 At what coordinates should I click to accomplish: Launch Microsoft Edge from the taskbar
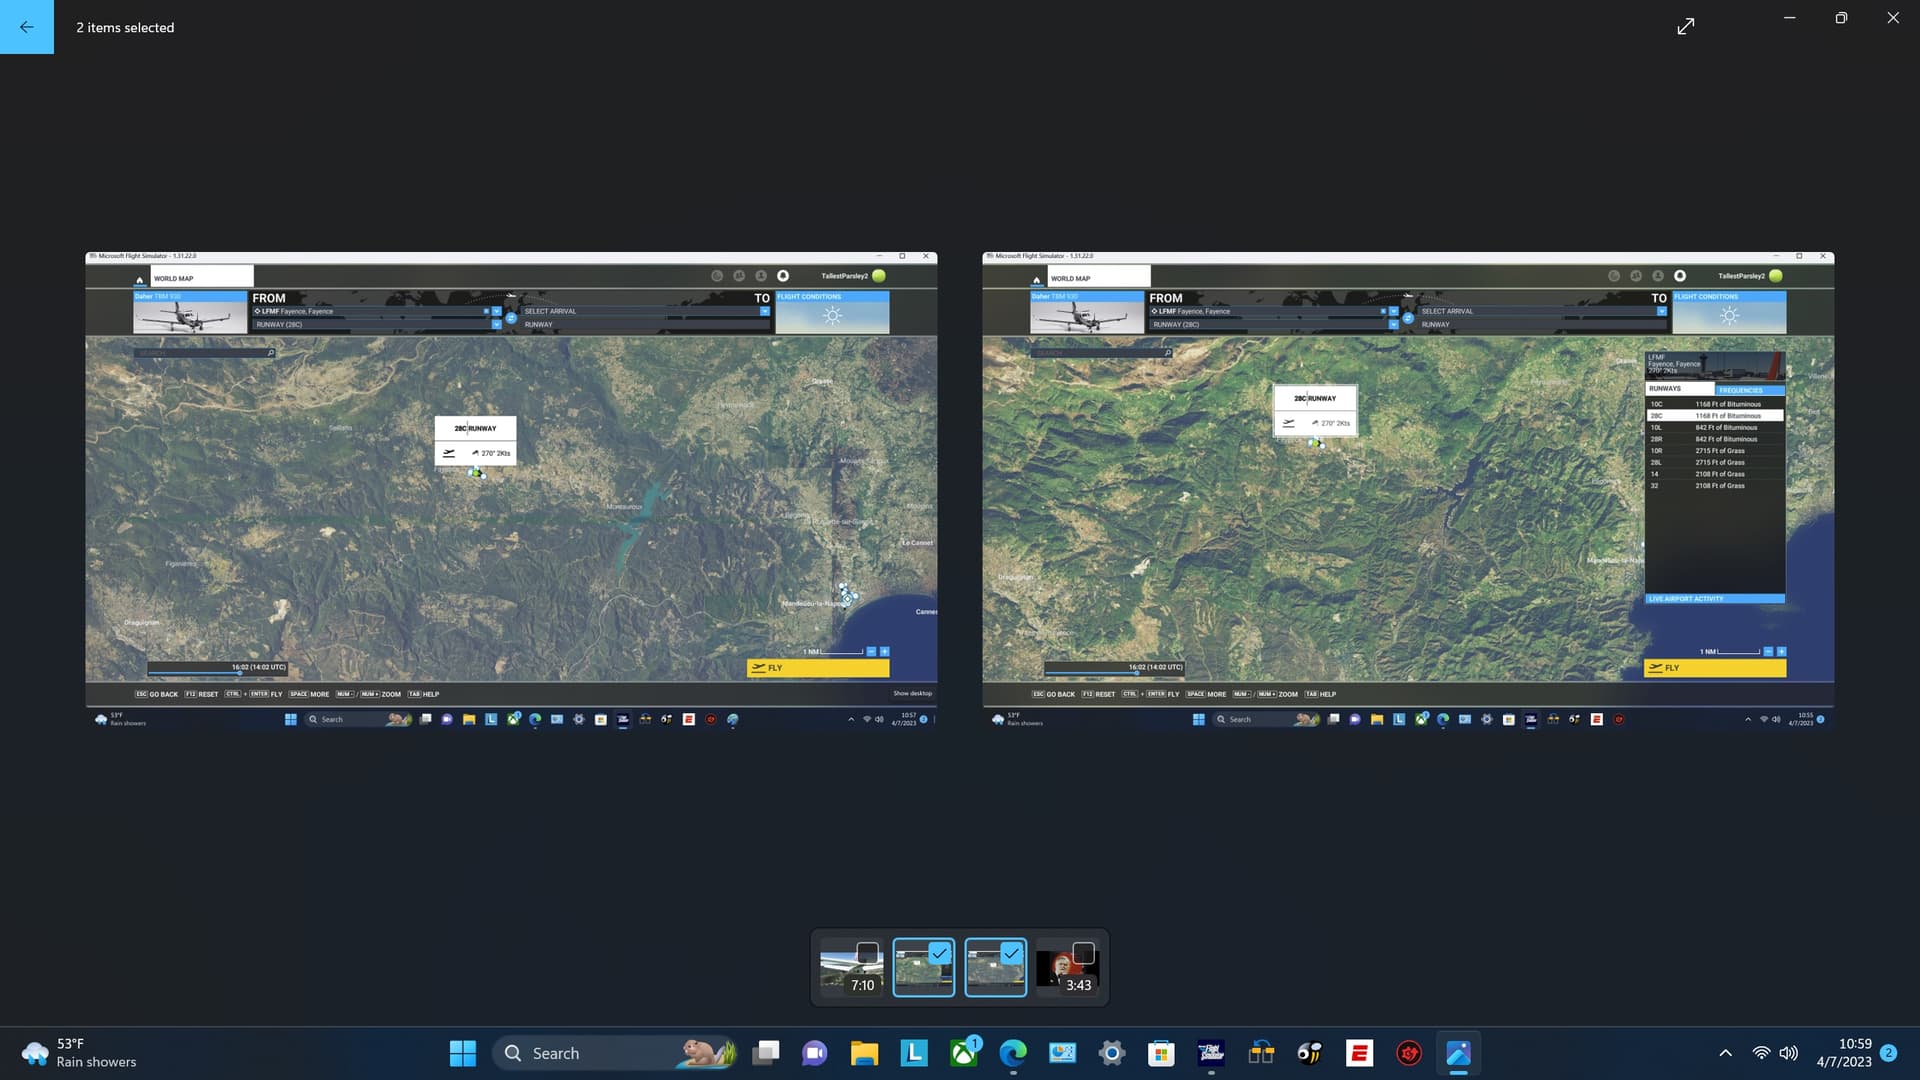tap(1015, 1053)
